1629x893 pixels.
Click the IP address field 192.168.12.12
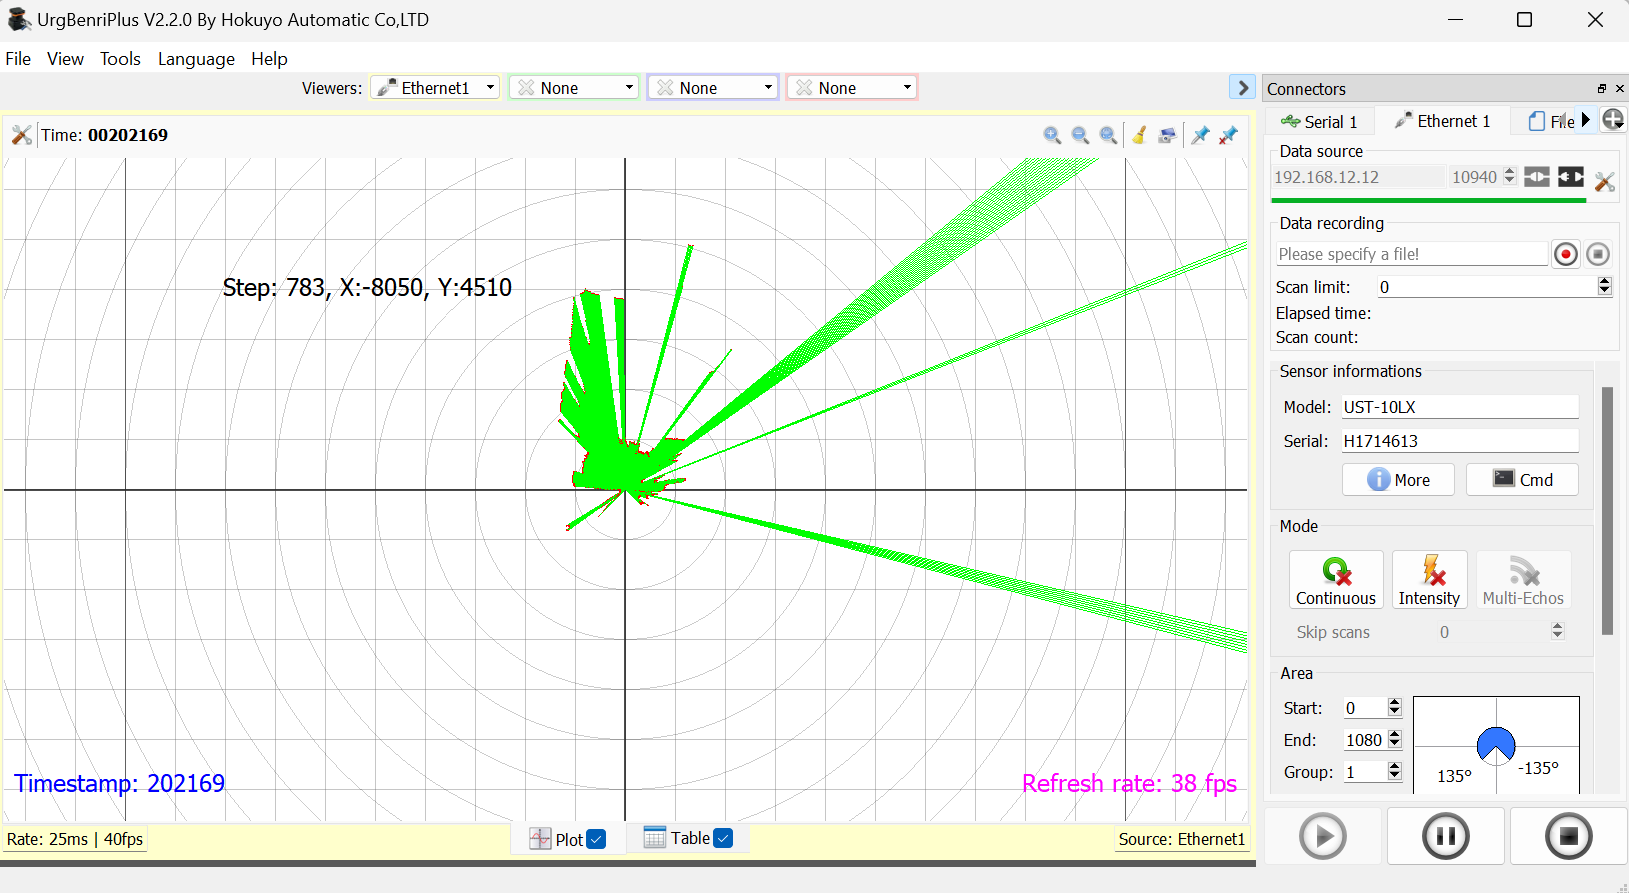[x=1358, y=177]
